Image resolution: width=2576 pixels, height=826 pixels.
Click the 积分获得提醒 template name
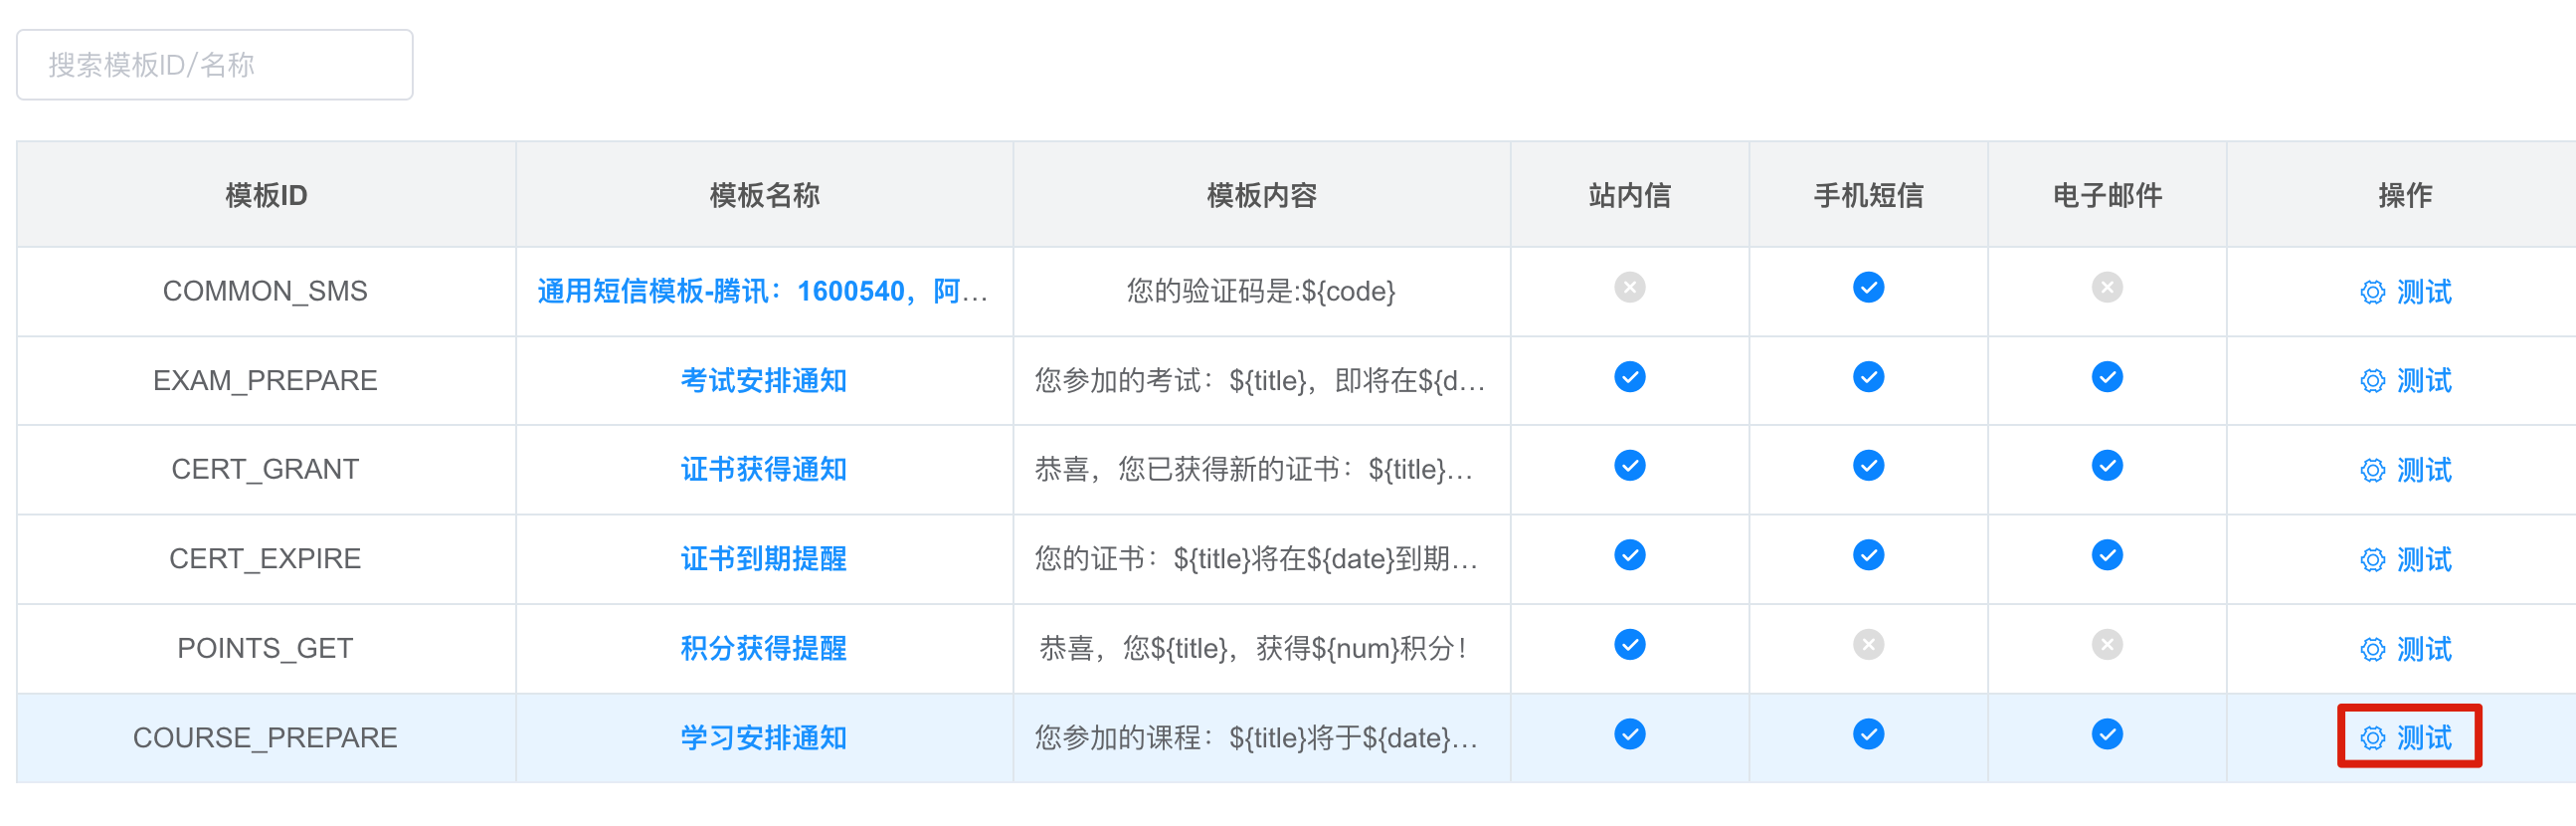pos(763,648)
